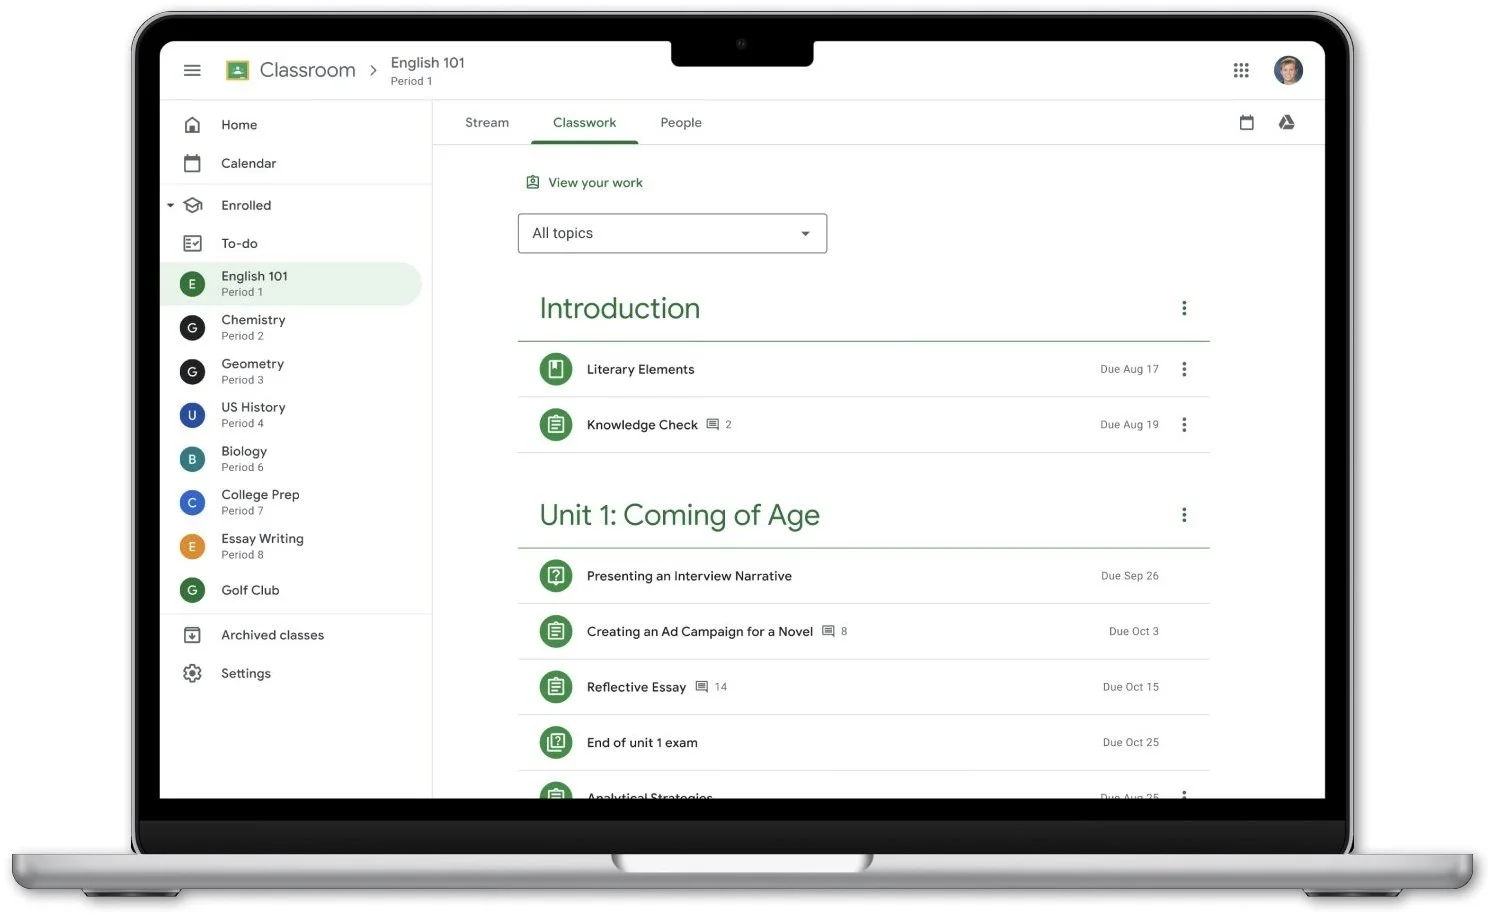Click the Knowledge Check comments icon
The image size is (1492, 915).
click(x=713, y=424)
